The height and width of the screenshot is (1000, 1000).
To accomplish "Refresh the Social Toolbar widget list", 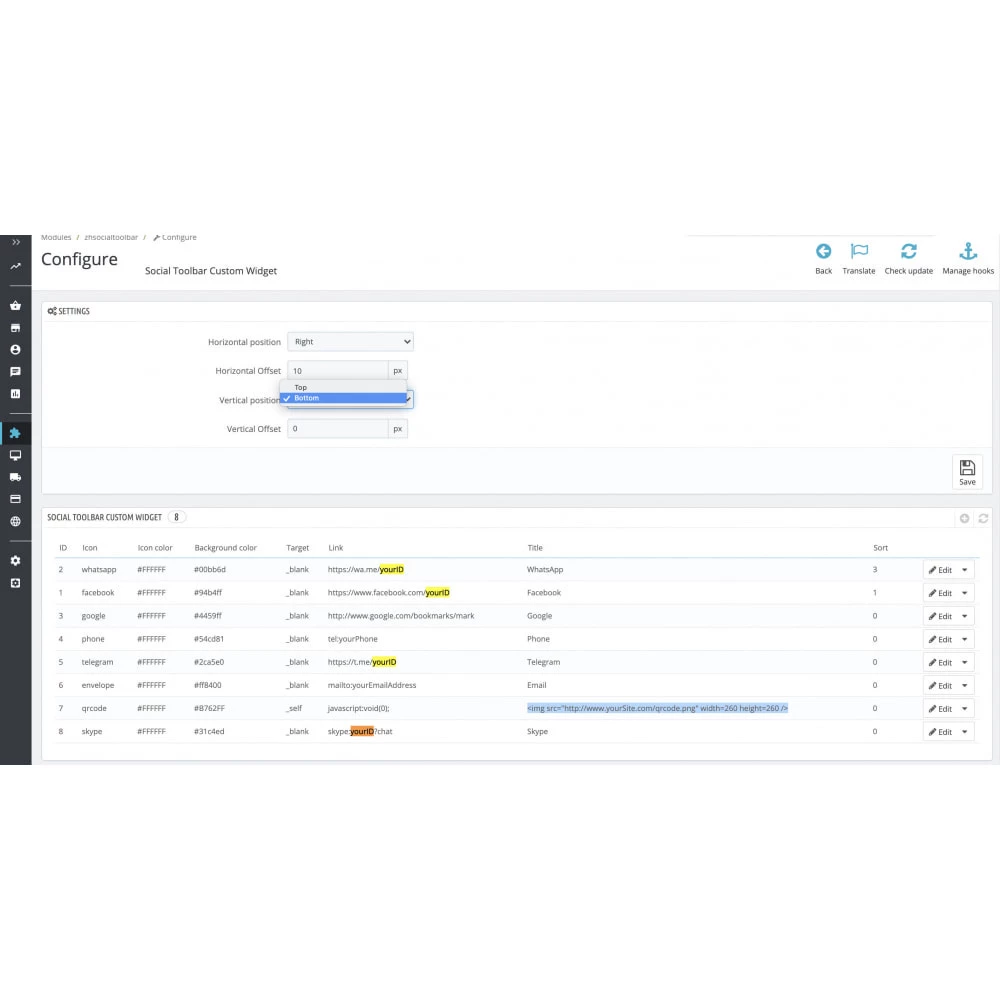I will pos(983,518).
